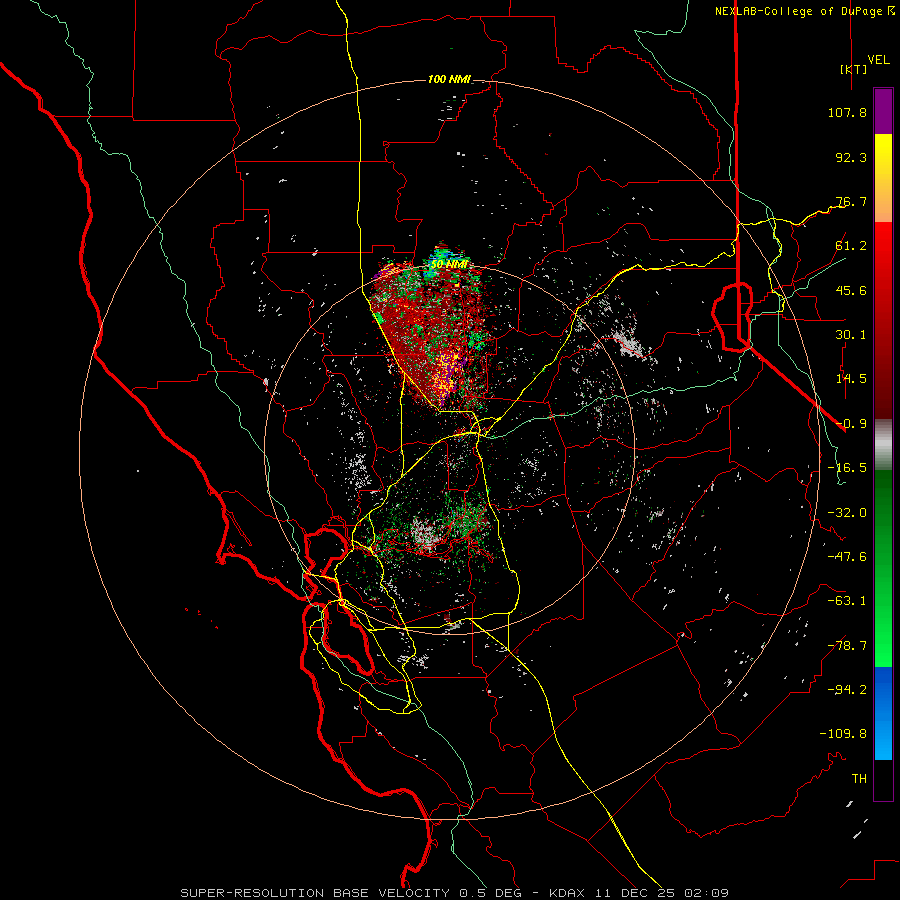
Task: Click the purple segment of the color bar
Action: pyautogui.click(x=883, y=111)
